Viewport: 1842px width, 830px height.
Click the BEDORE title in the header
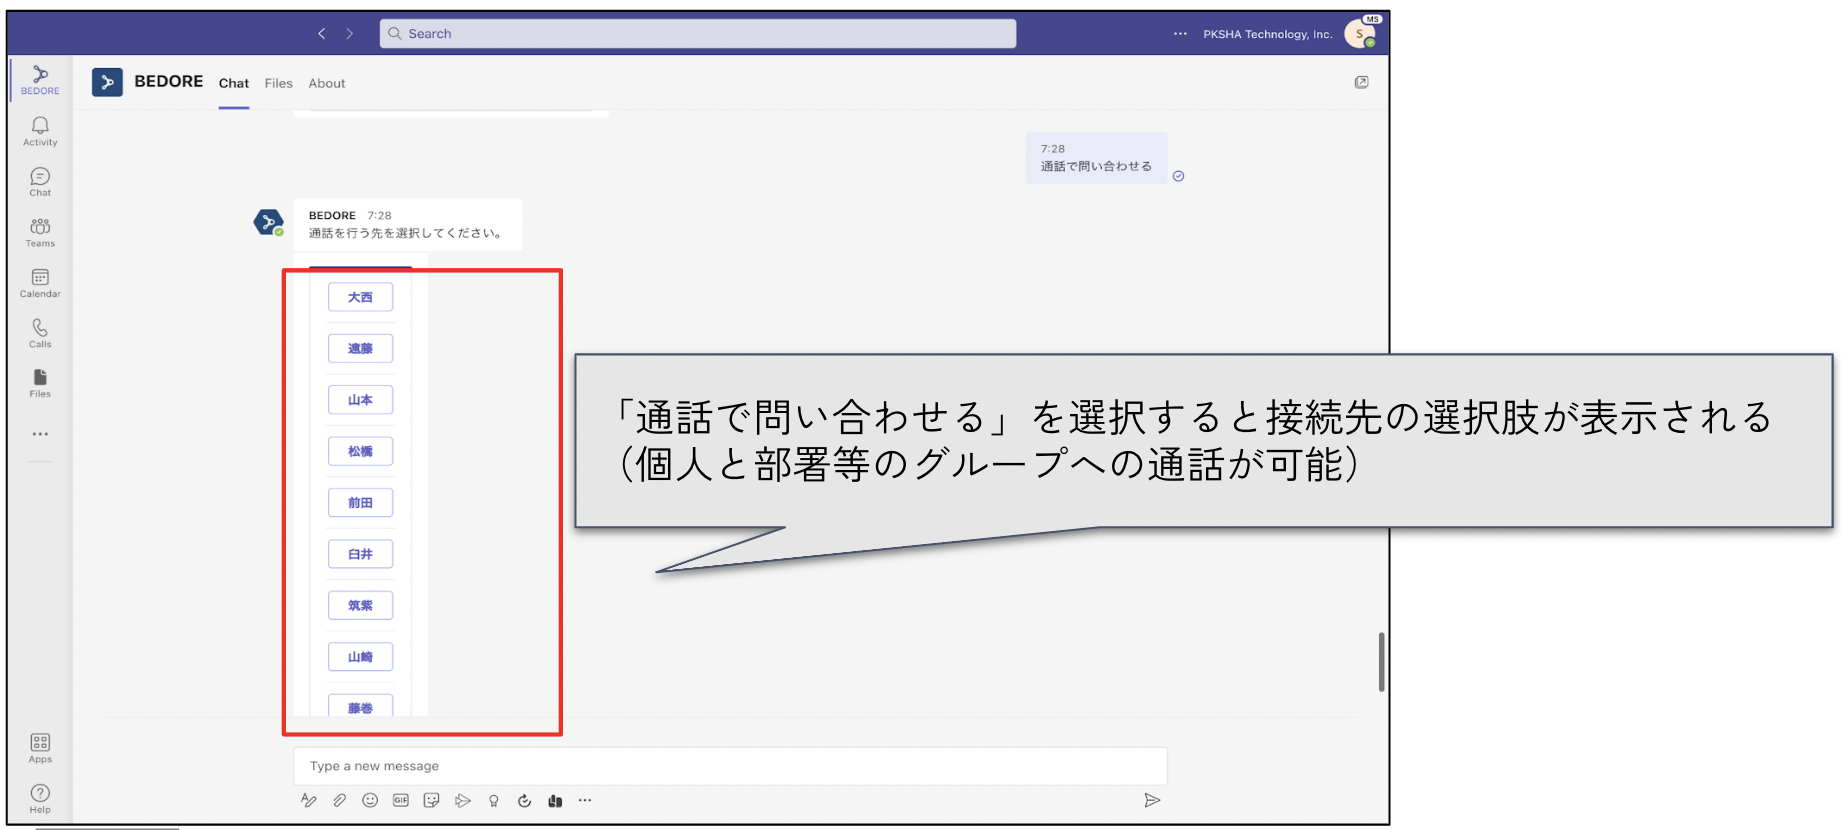(x=168, y=81)
